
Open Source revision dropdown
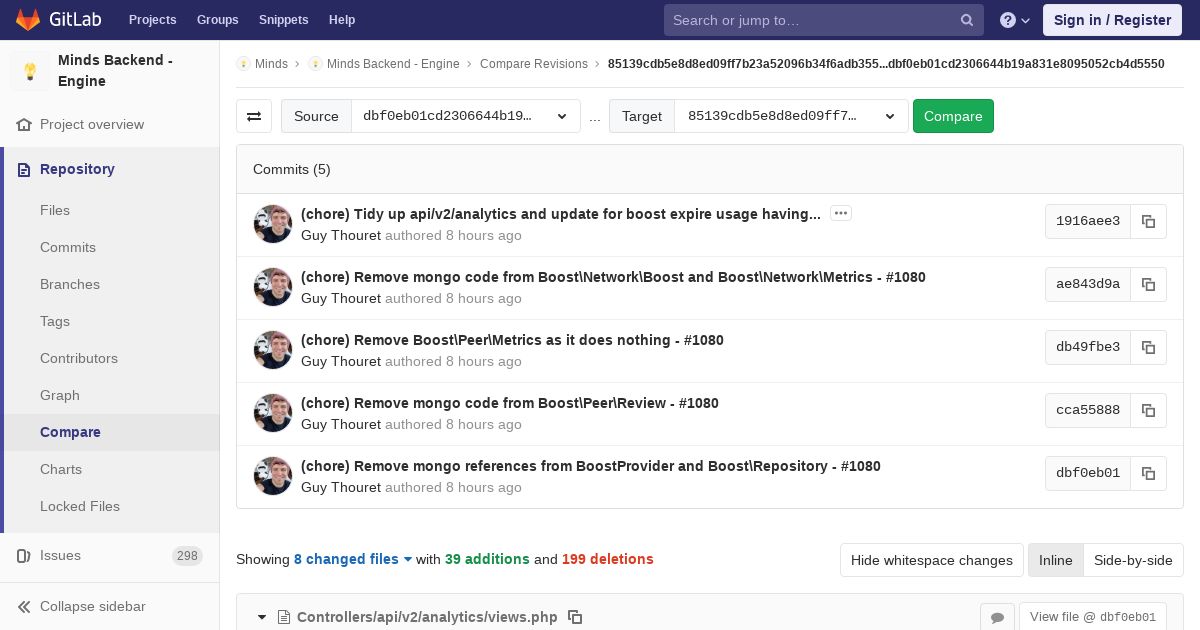point(465,116)
